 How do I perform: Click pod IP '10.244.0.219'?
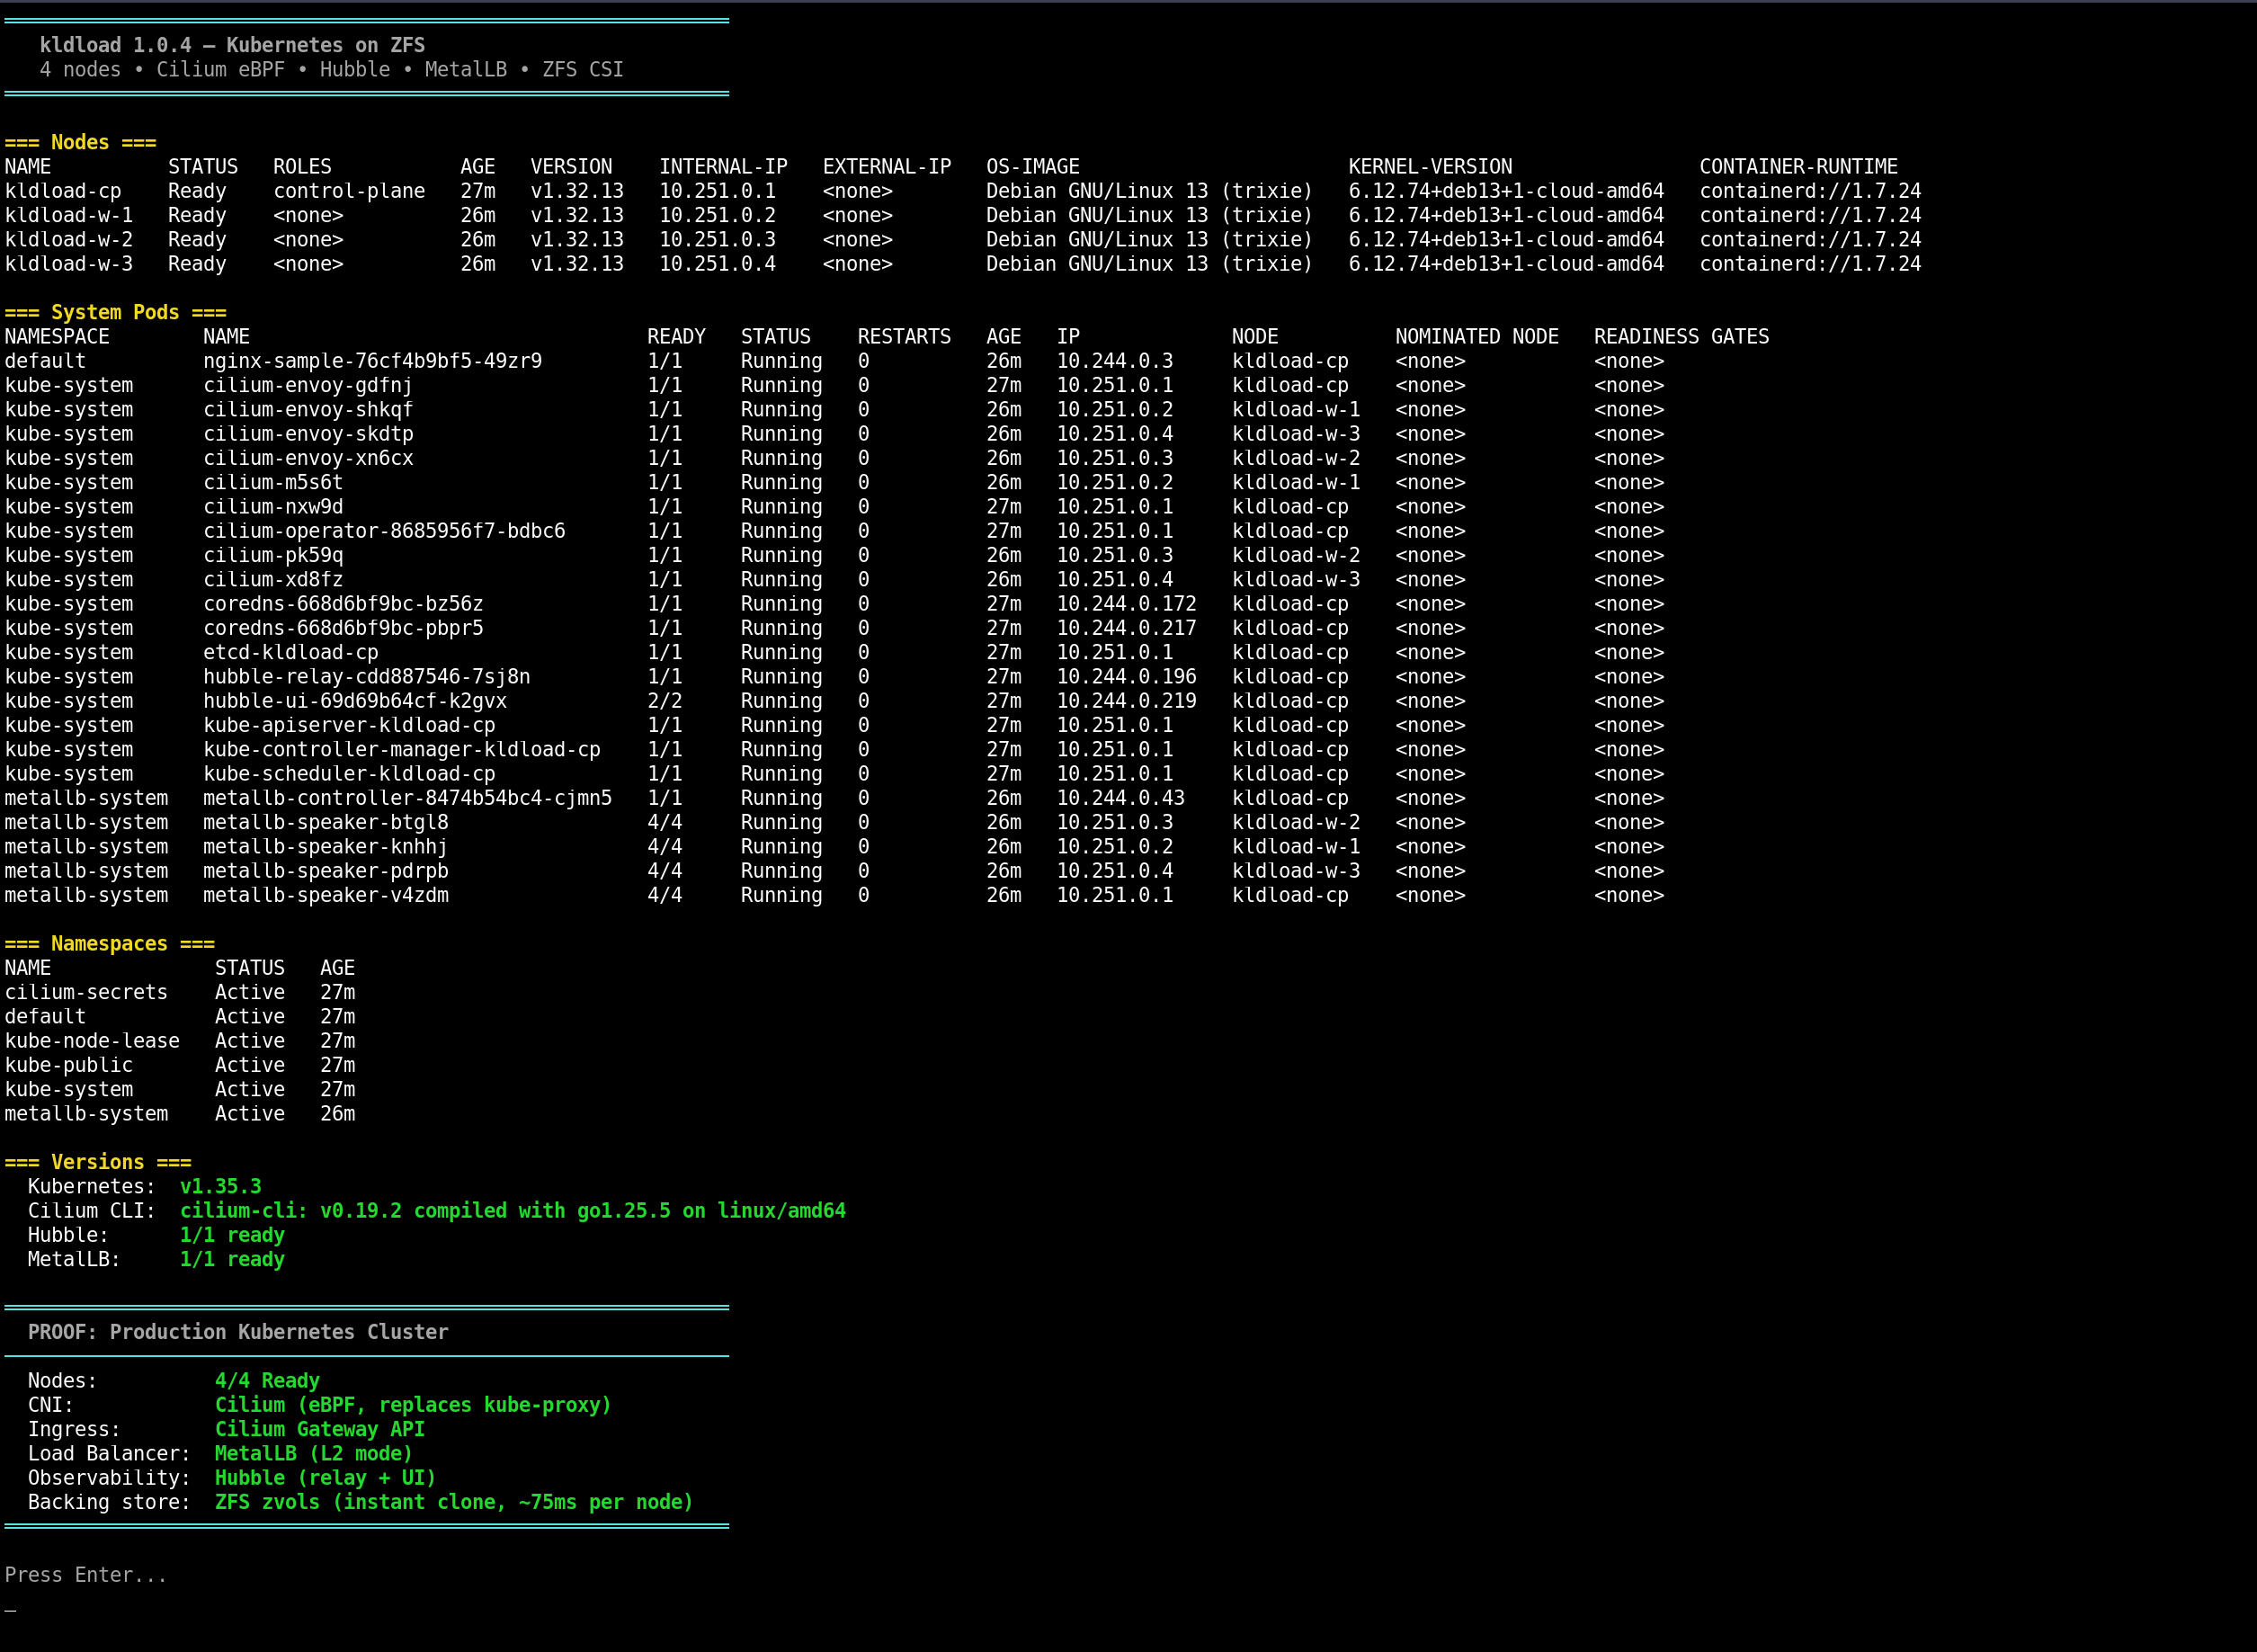pyautogui.click(x=1126, y=701)
